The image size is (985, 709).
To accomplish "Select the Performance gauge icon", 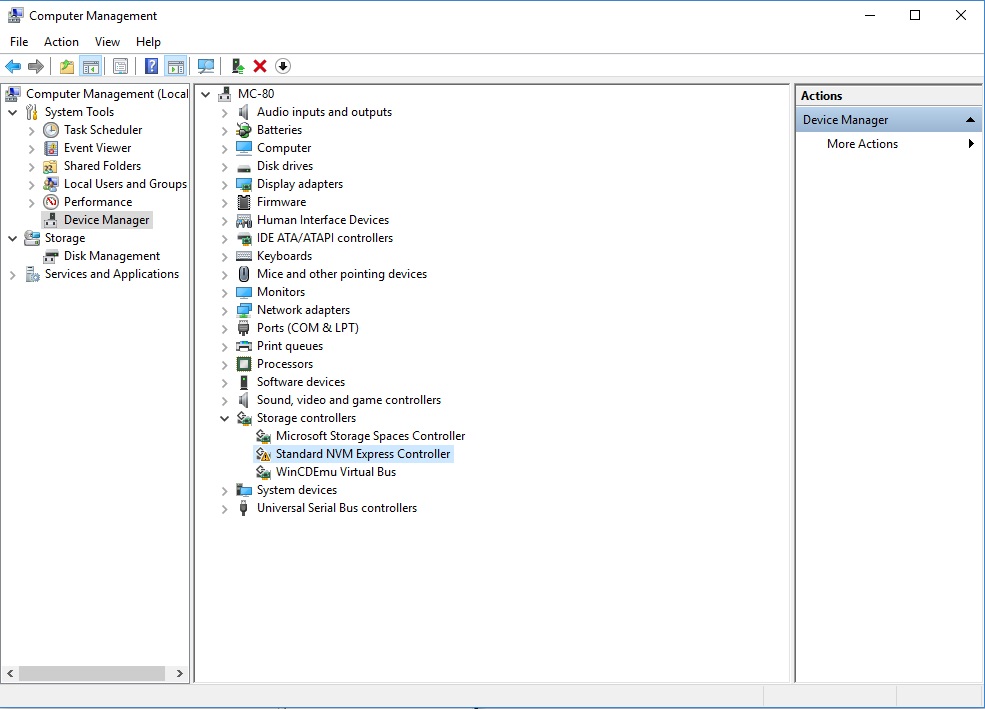I will point(51,202).
